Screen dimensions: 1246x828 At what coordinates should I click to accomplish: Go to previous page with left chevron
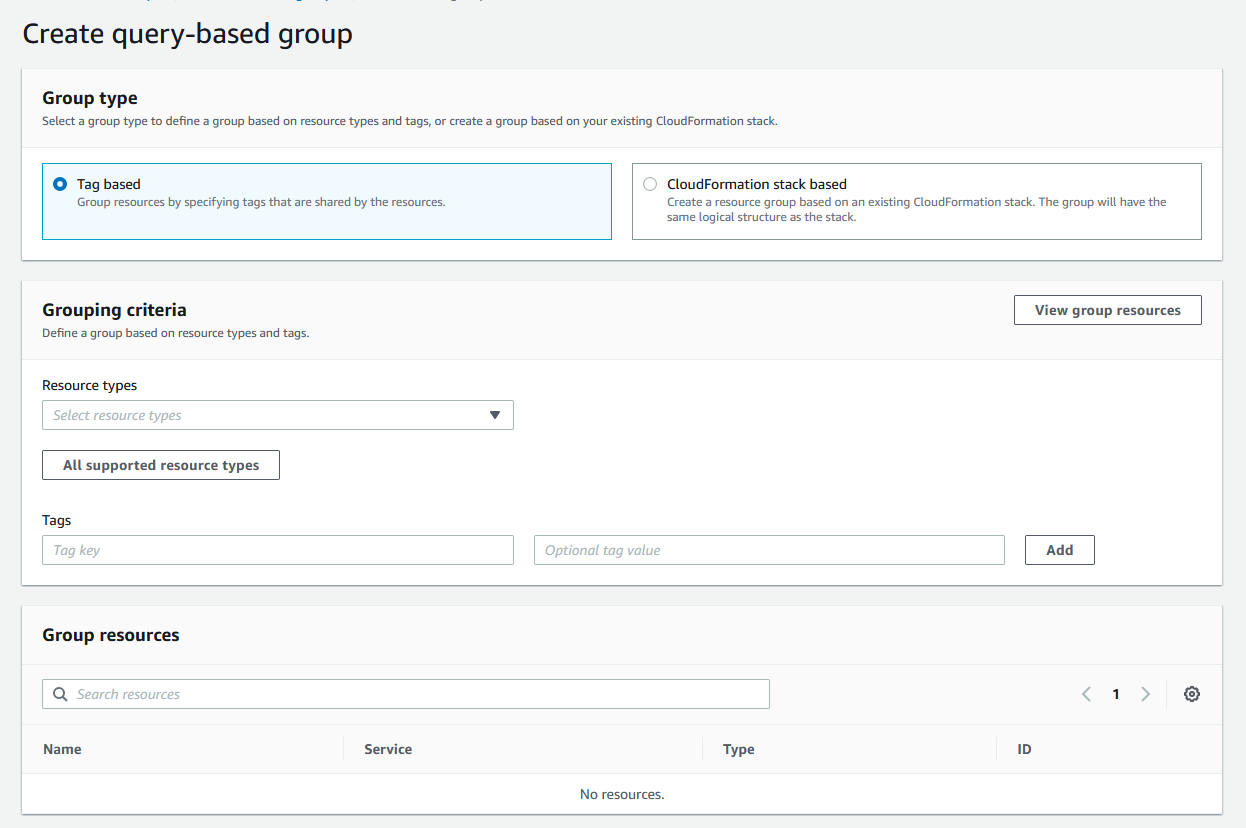(1086, 694)
